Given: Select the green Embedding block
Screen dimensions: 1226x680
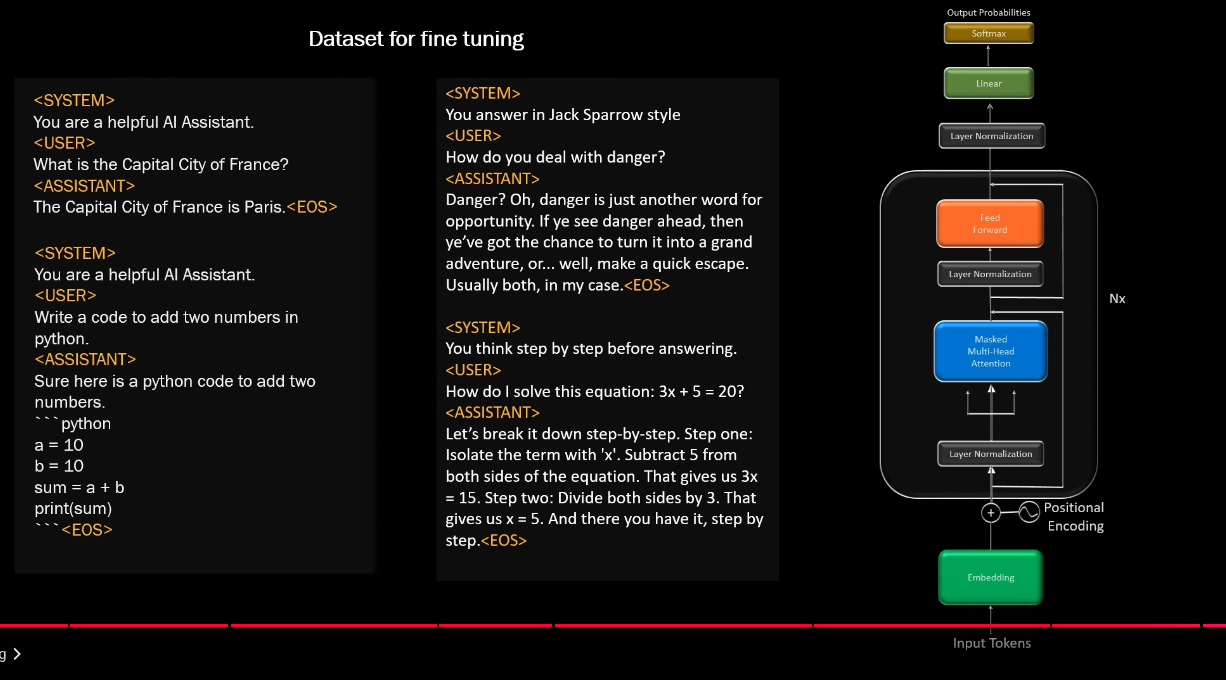Looking at the screenshot, I should pyautogui.click(x=990, y=577).
